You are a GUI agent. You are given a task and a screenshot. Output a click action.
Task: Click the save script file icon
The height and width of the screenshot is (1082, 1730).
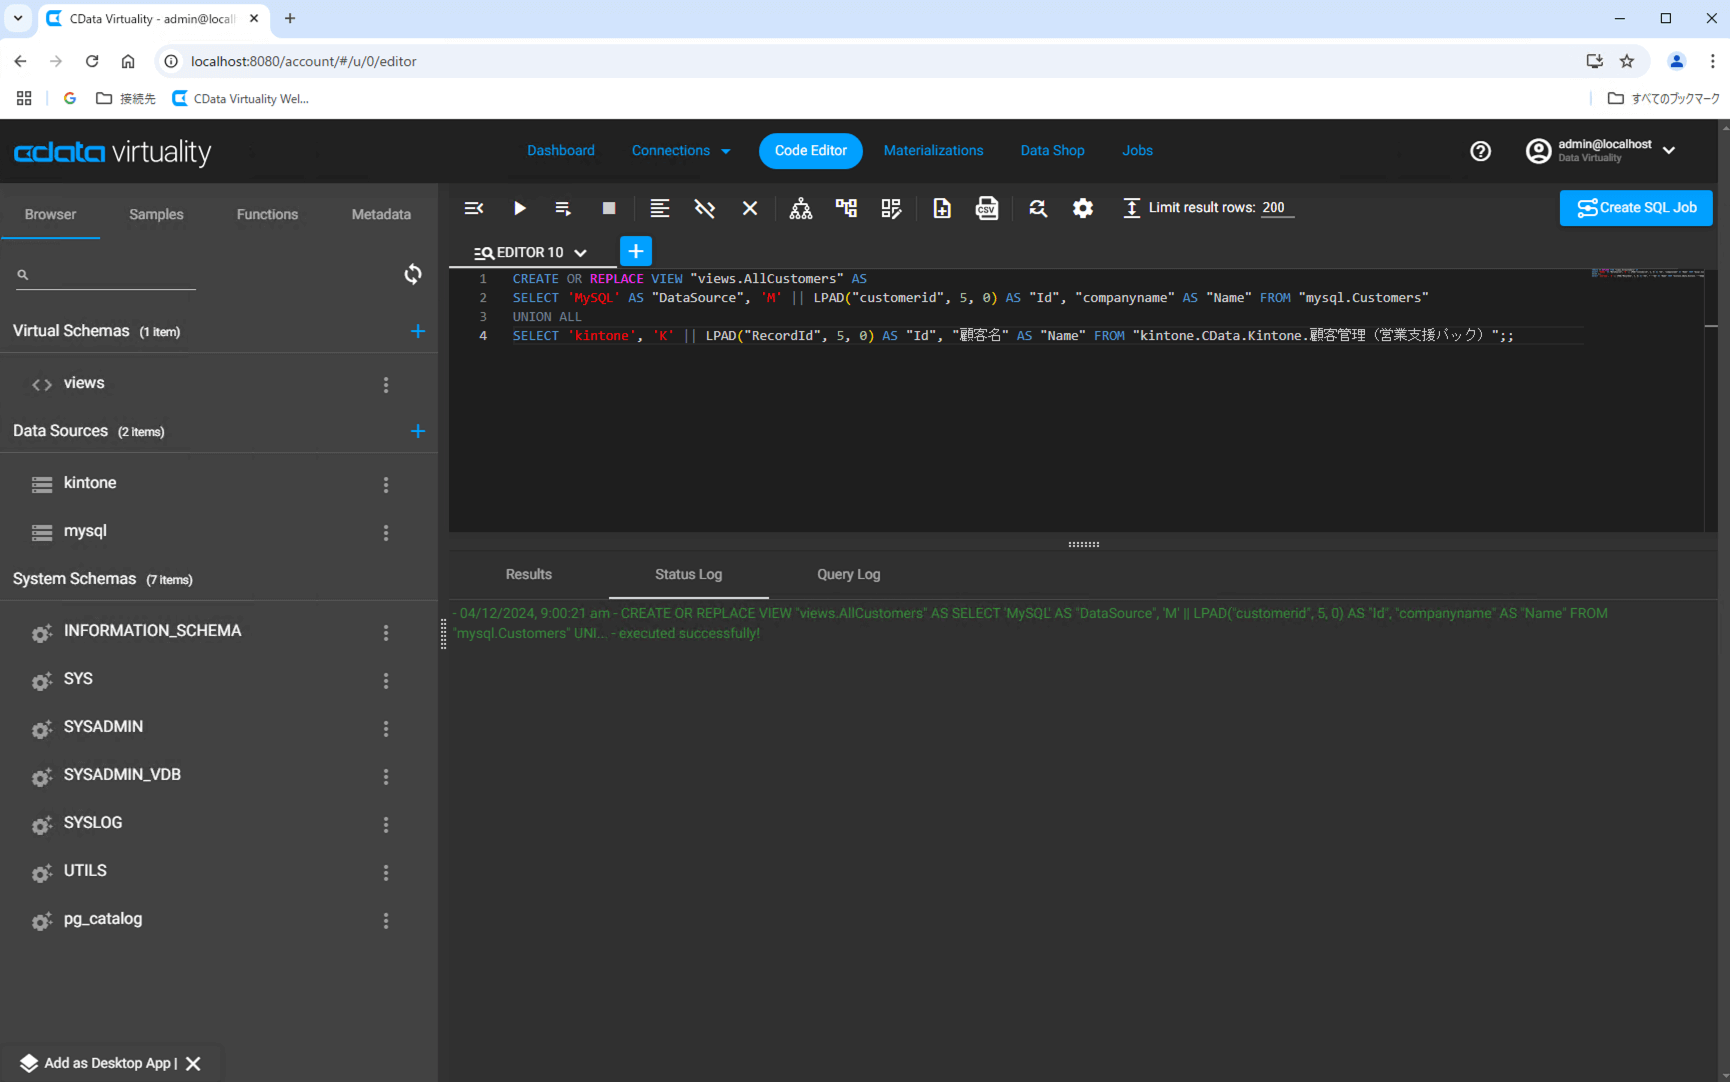point(942,208)
